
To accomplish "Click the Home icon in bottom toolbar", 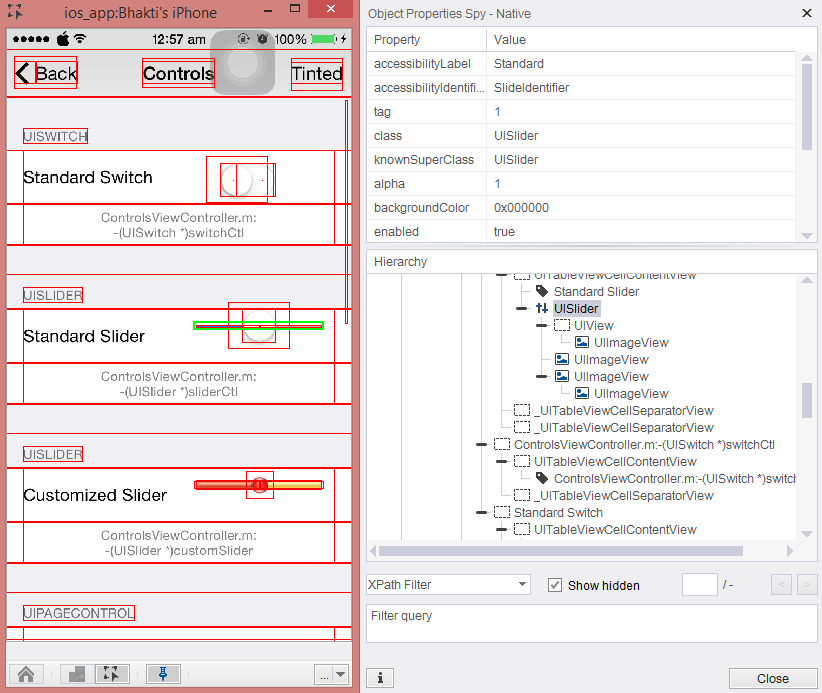I will click(x=27, y=674).
